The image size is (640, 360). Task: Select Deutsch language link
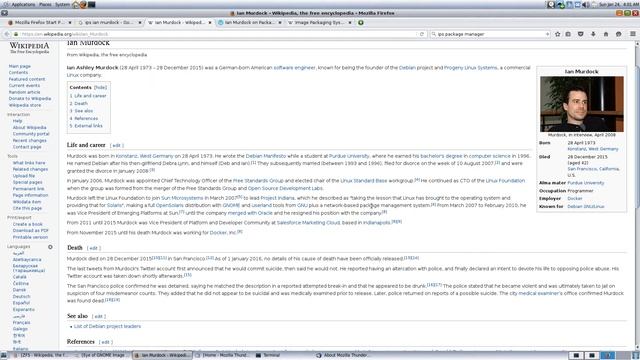(21, 297)
